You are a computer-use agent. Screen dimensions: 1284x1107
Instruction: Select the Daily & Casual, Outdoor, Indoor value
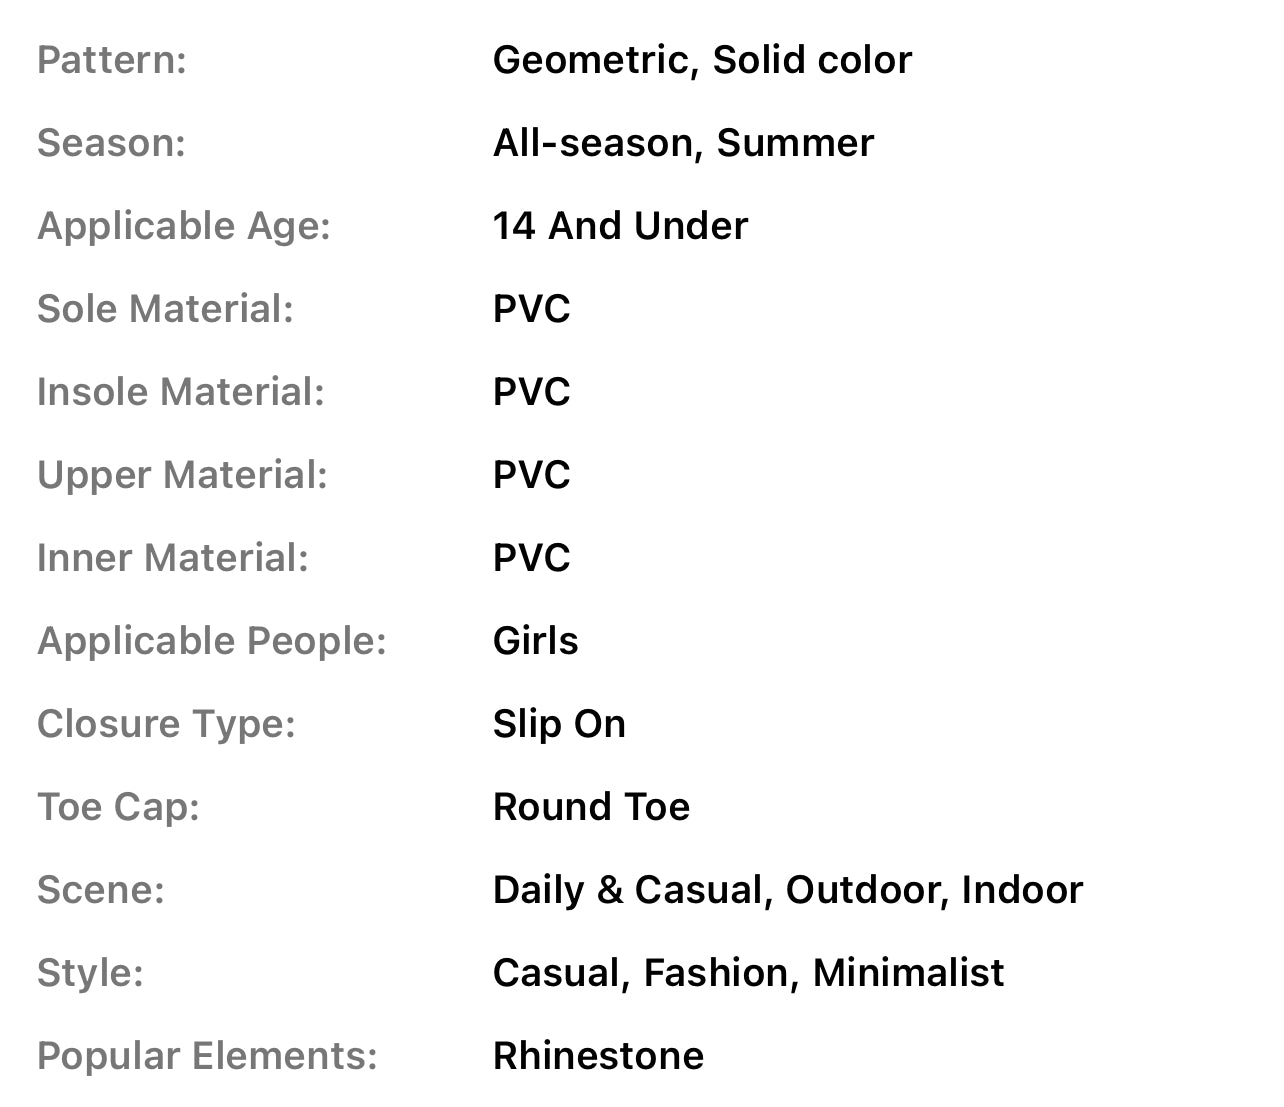coord(787,890)
